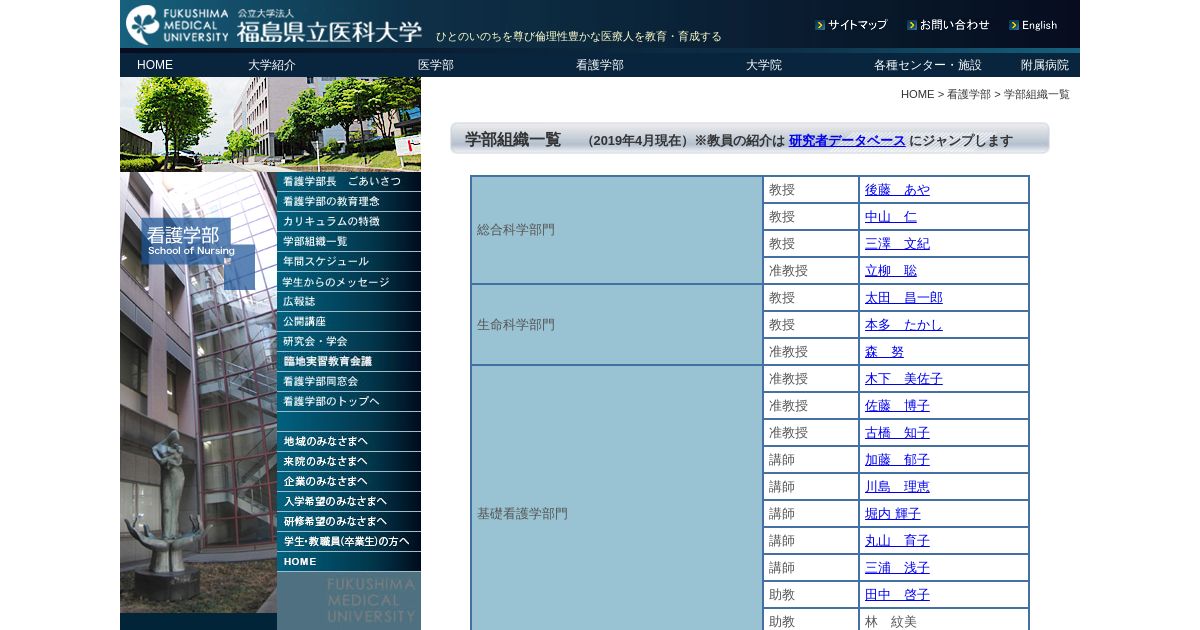Go to HOME in the top navigation bar
This screenshot has height=630, width=1200.
(x=155, y=65)
